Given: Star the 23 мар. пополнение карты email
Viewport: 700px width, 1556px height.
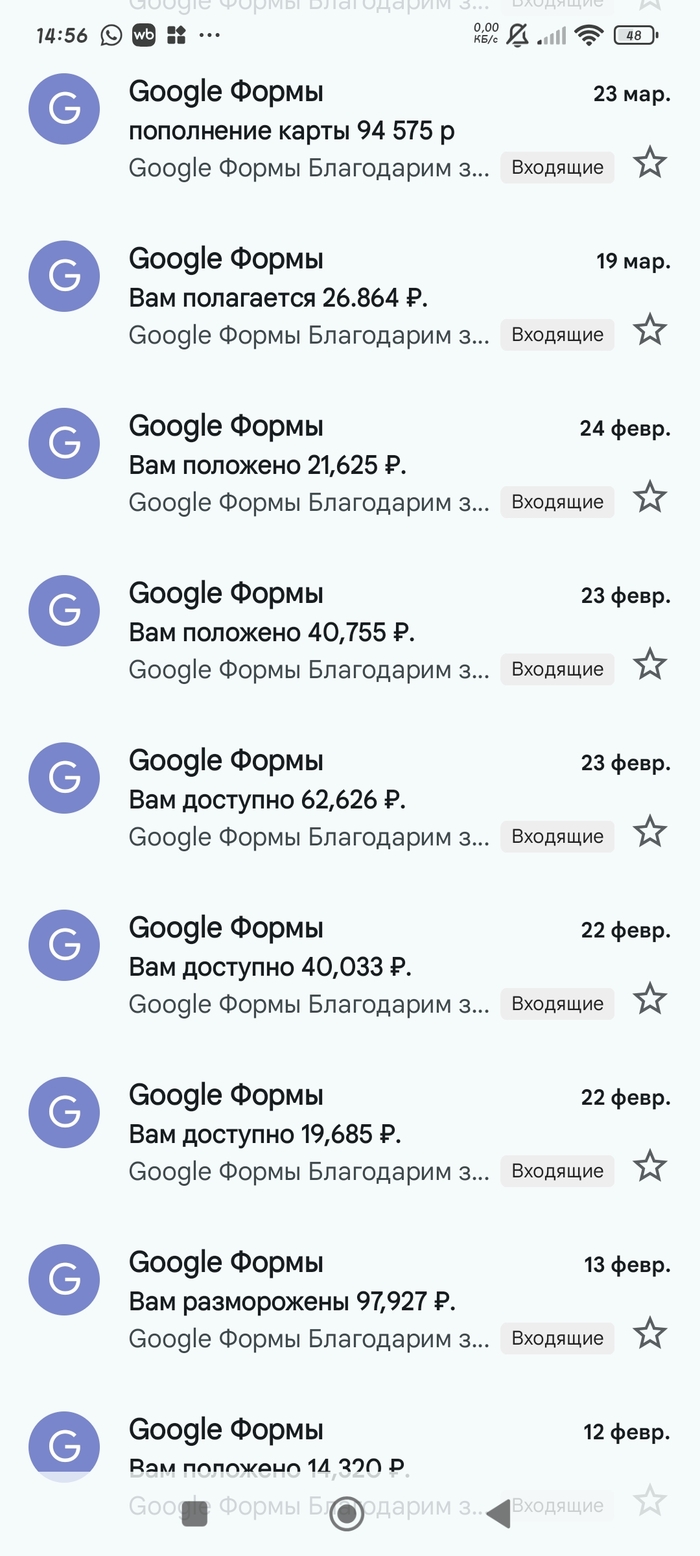Looking at the screenshot, I should 650,163.
